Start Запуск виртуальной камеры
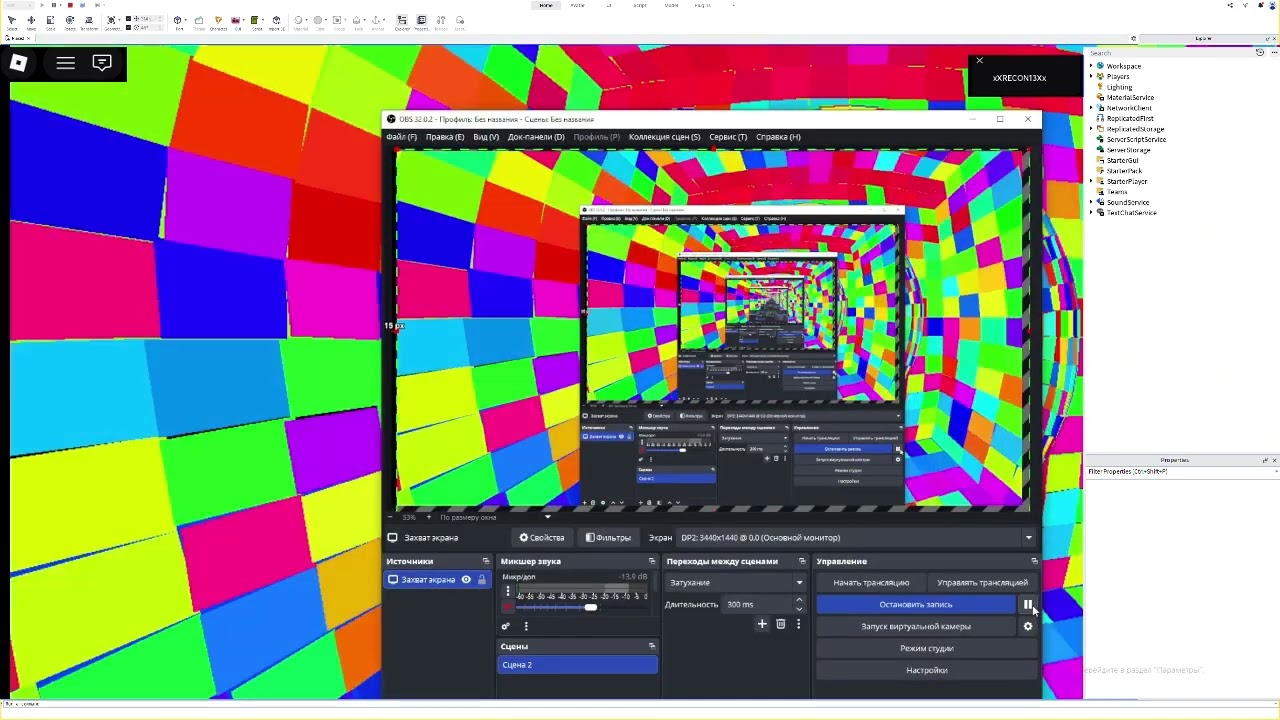Image resolution: width=1280 pixels, height=720 pixels. pyautogui.click(x=916, y=627)
